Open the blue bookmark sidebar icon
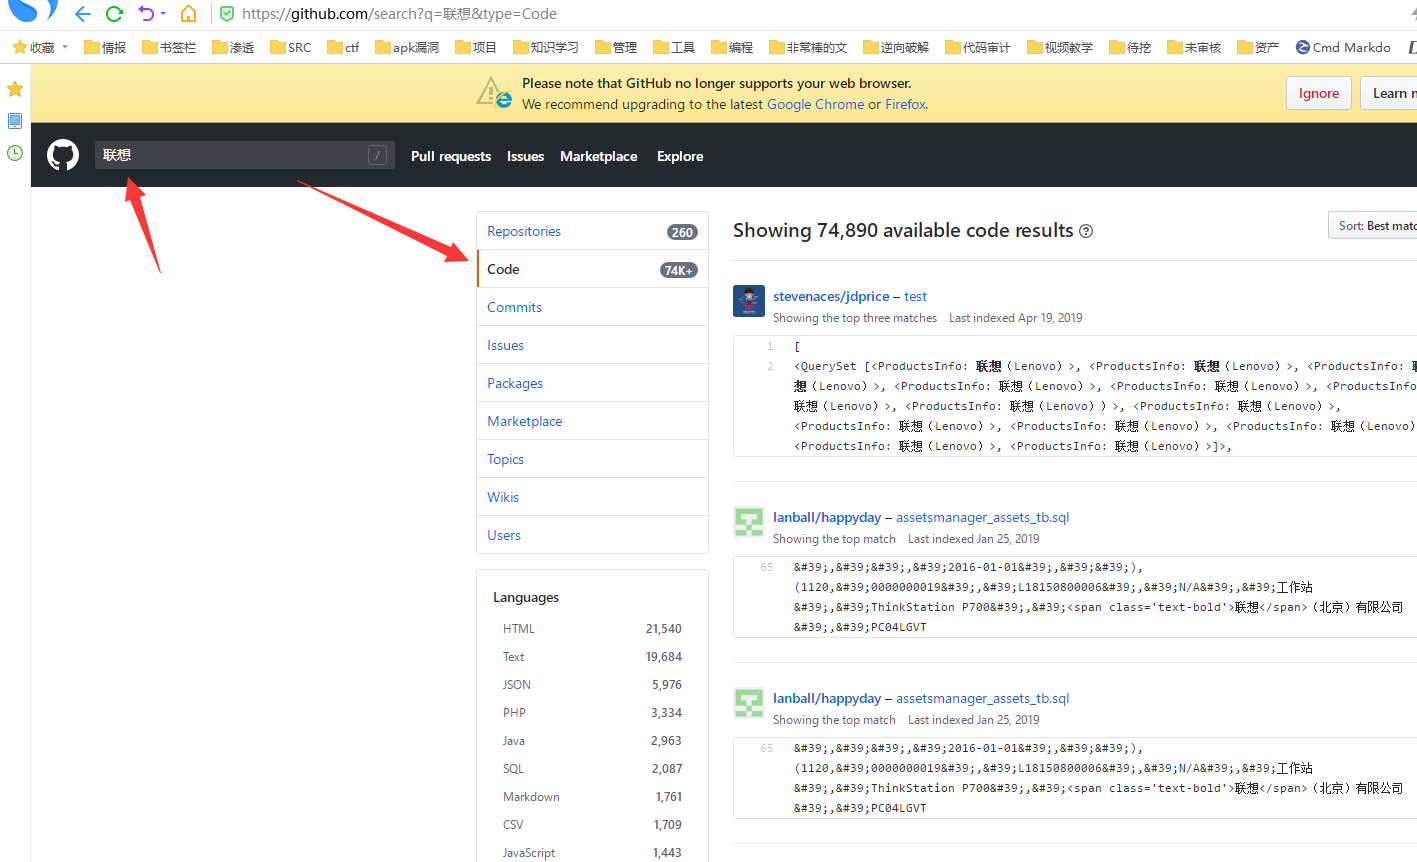 pyautogui.click(x=15, y=121)
